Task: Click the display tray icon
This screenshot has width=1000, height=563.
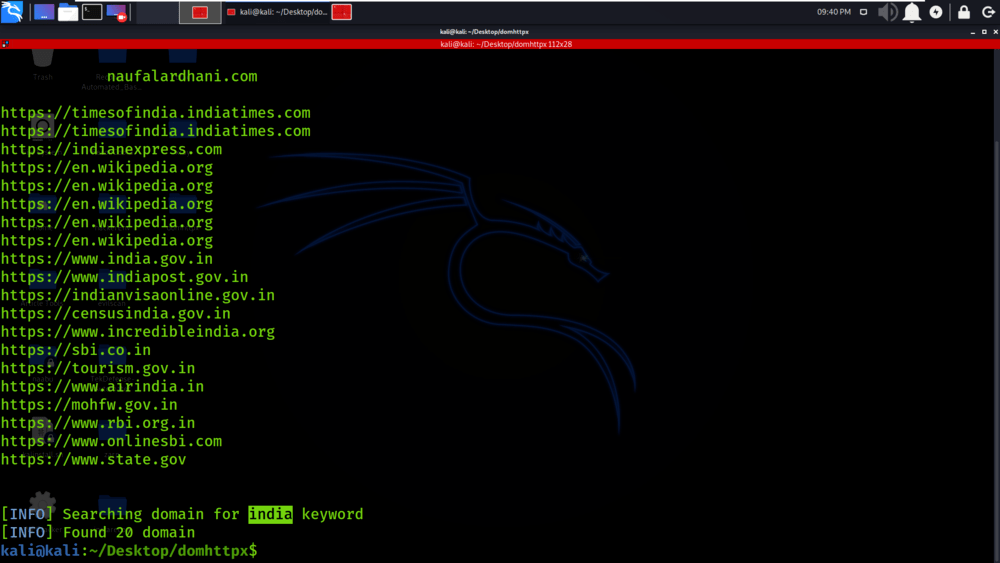Action: [x=864, y=12]
